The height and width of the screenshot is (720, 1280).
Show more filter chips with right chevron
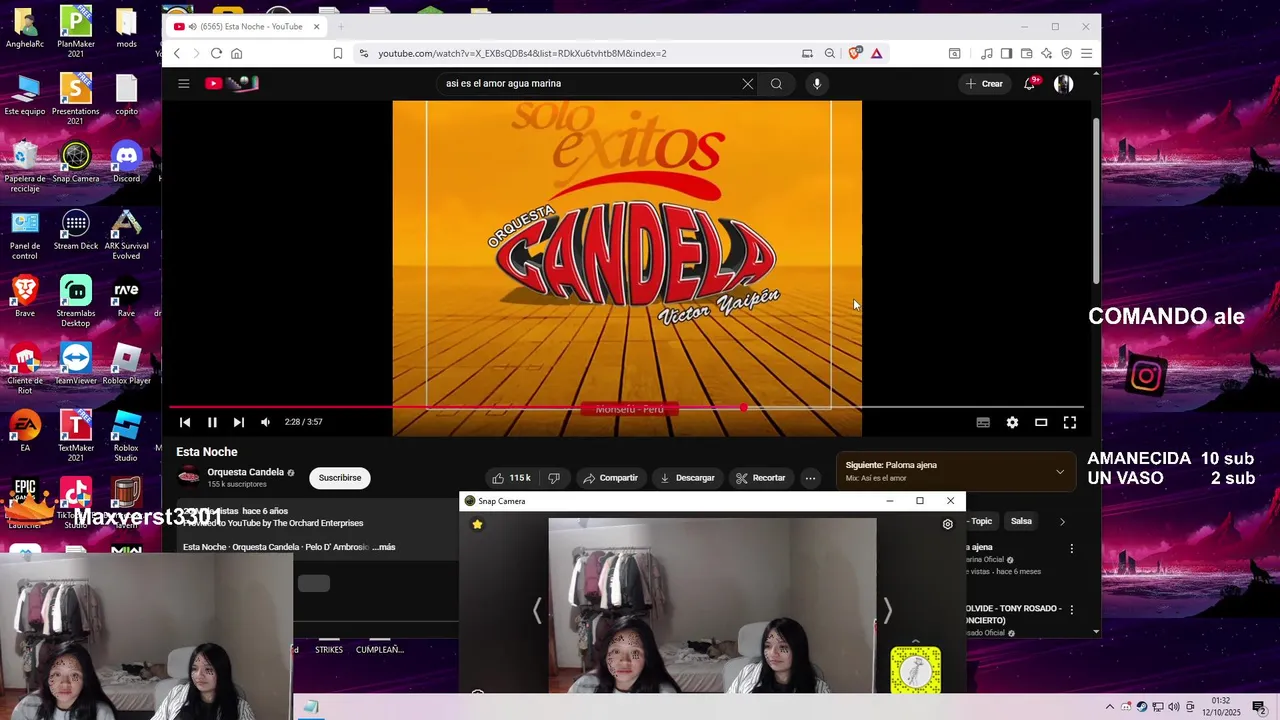(1062, 521)
